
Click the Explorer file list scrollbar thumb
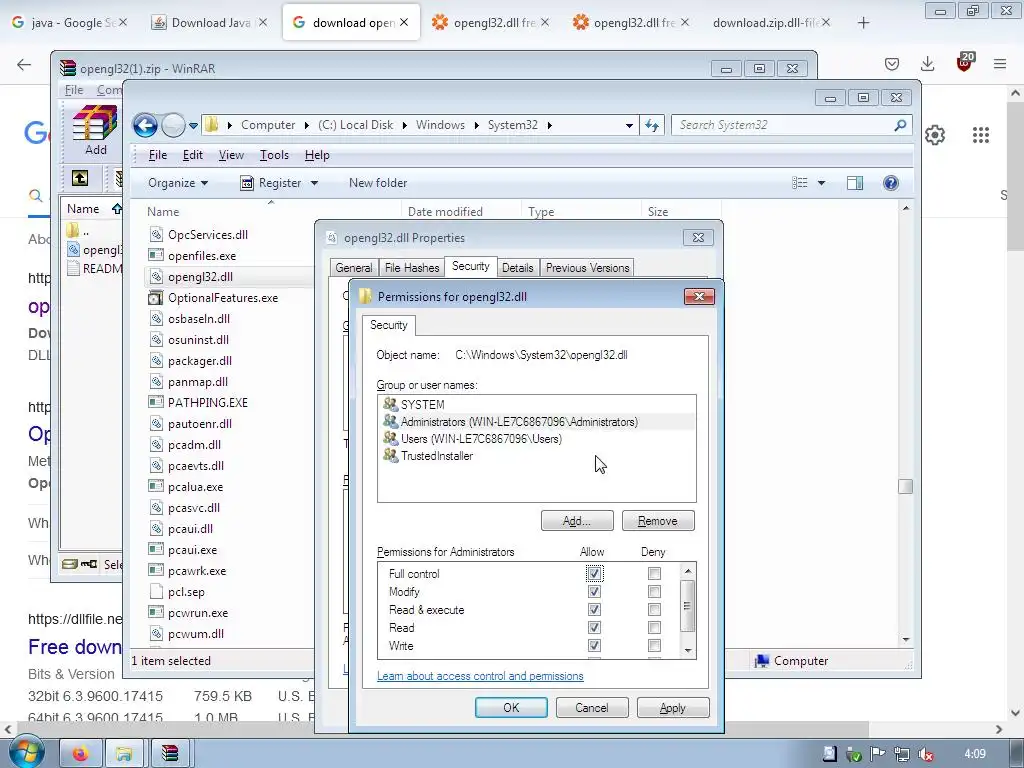tap(905, 486)
